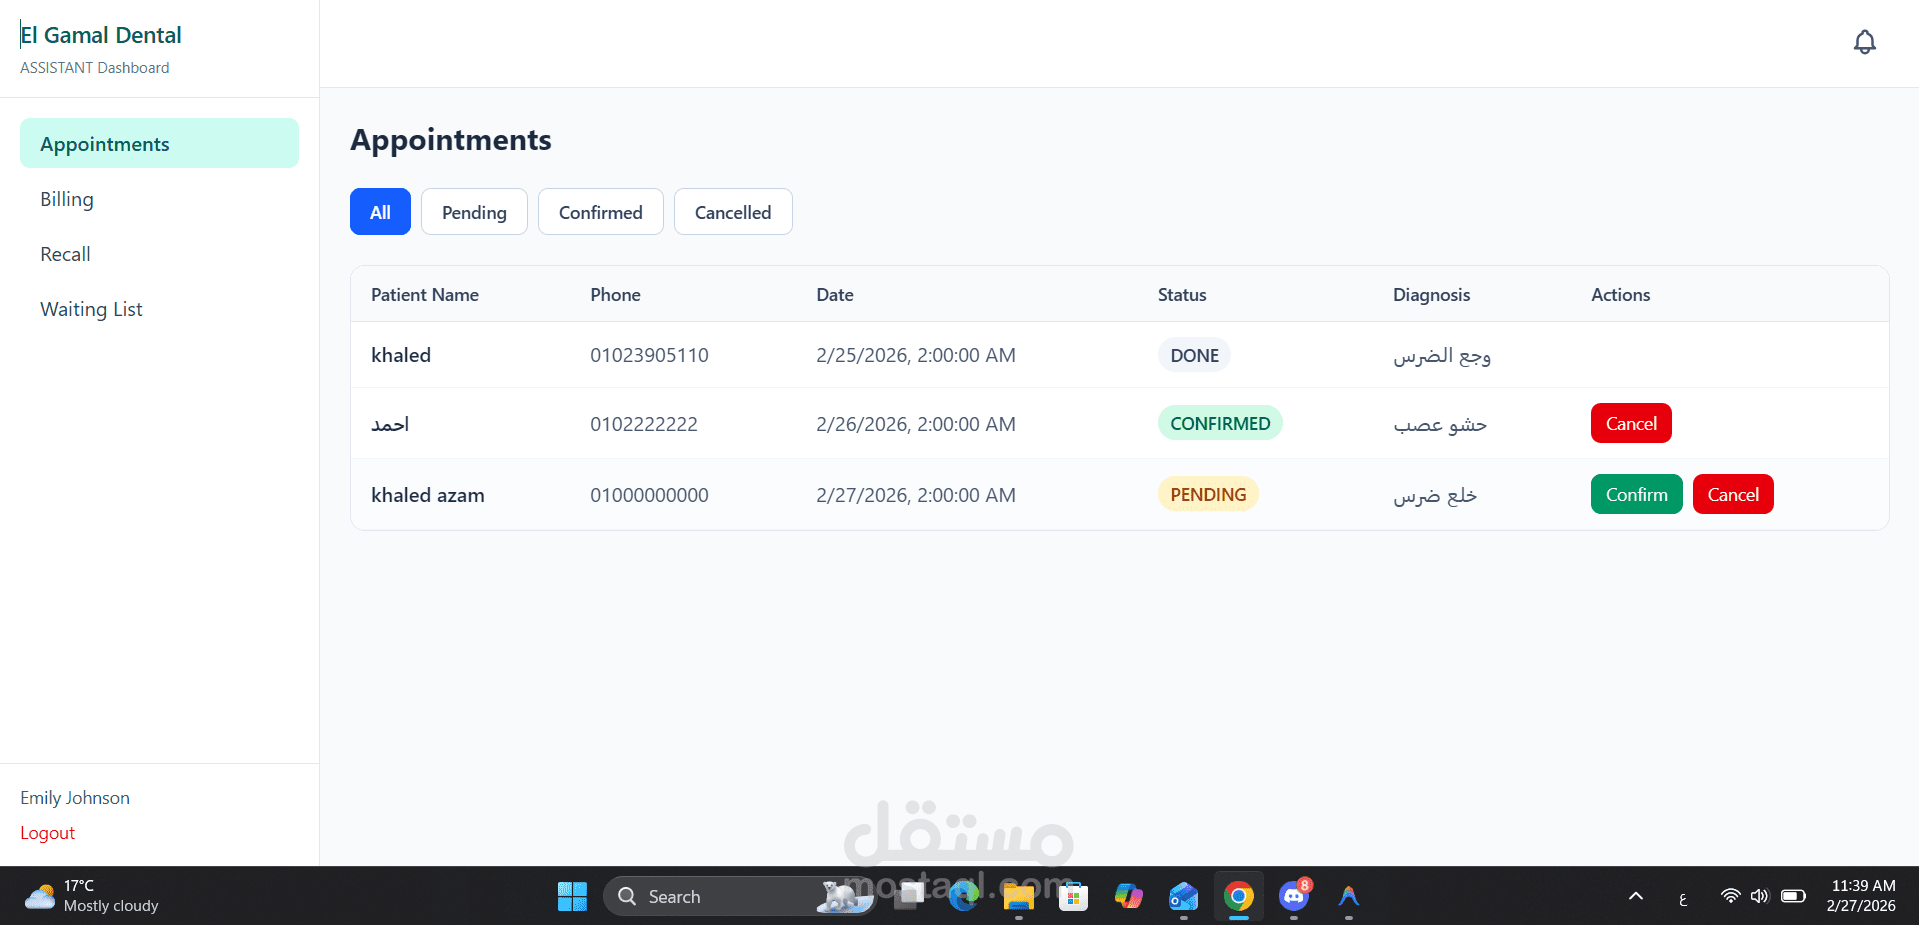Click the Wi-Fi system tray icon
This screenshot has width=1919, height=925.
pos(1730,896)
